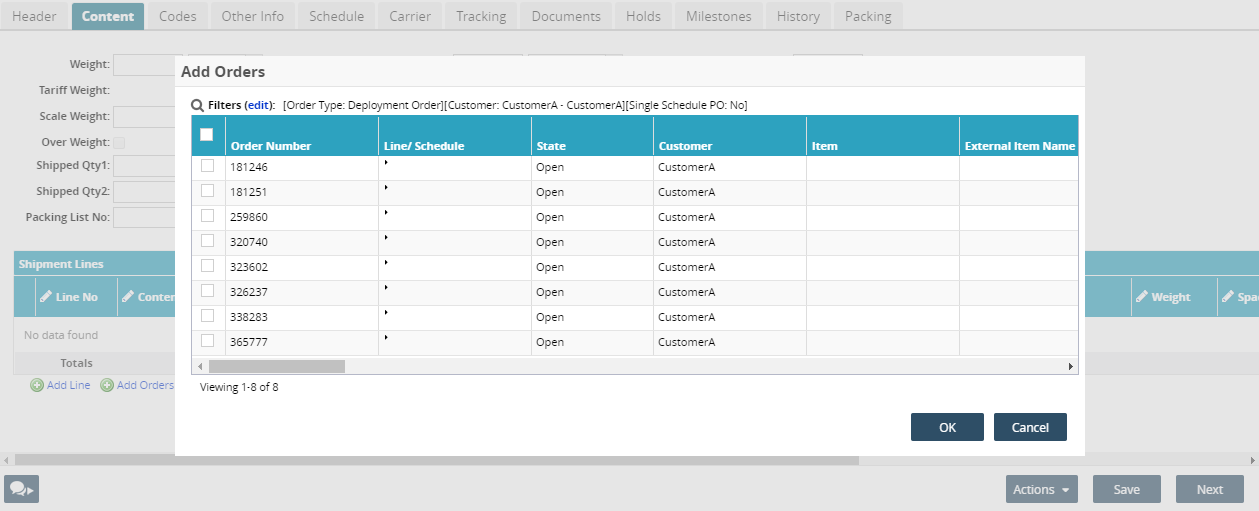Expand line/schedule for order 326237

tap(386, 287)
